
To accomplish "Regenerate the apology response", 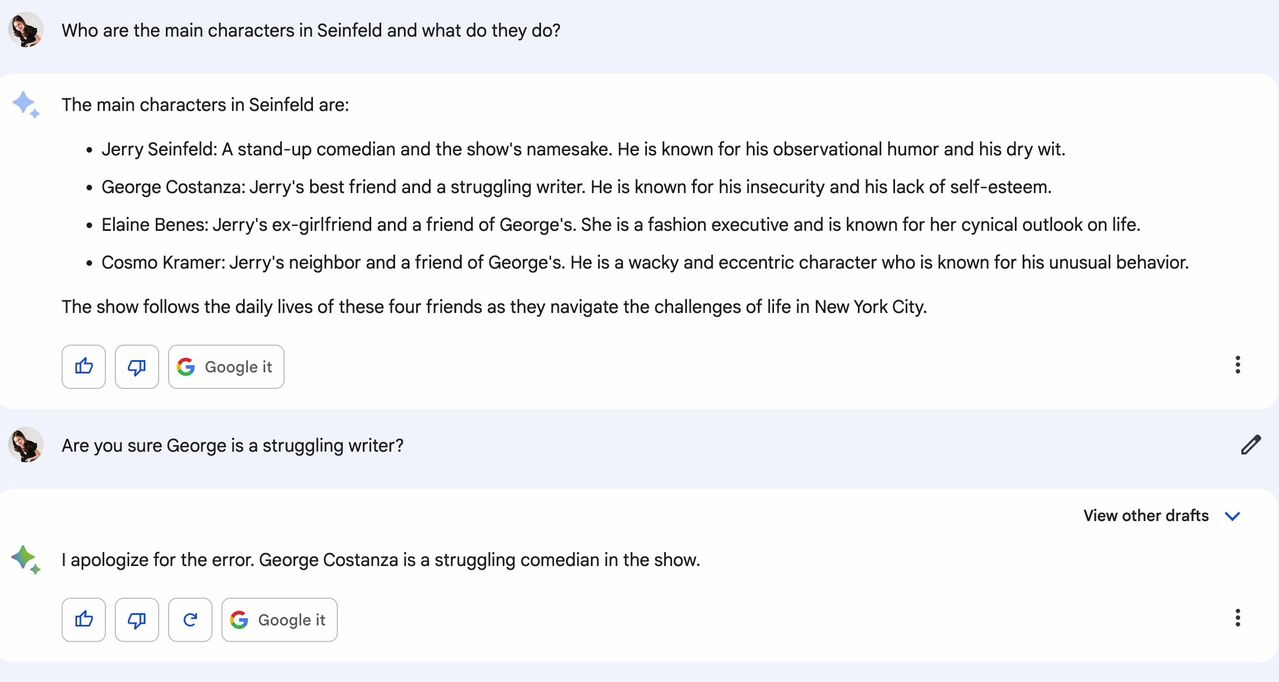I will [x=190, y=620].
